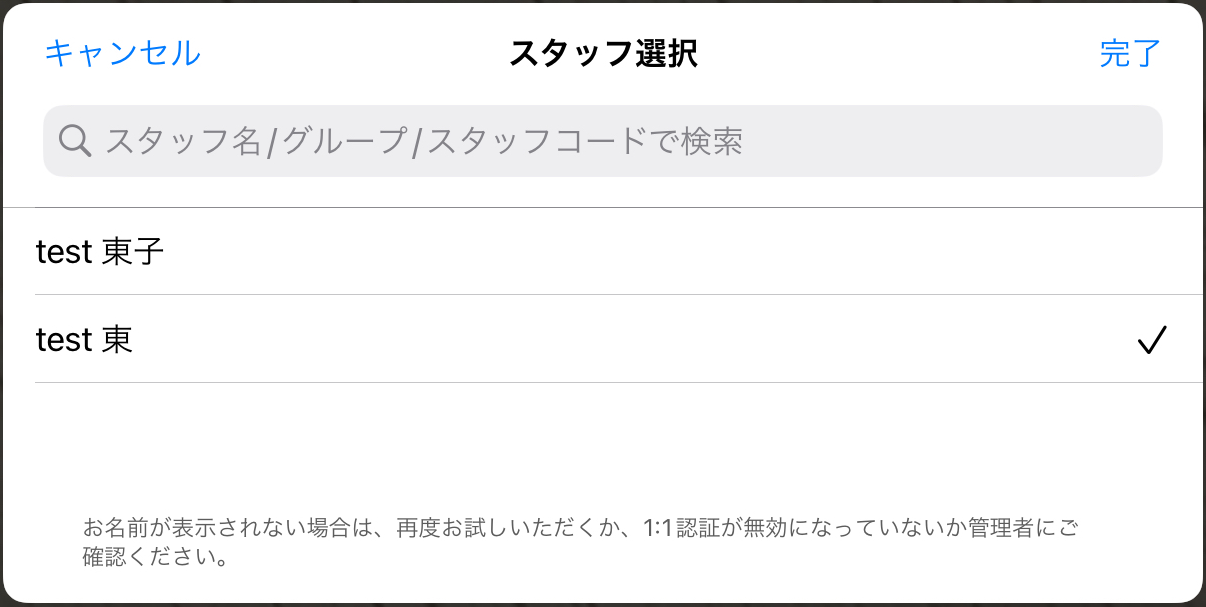This screenshot has height=607, width=1206.
Task: Click グループ in the search placeholder
Action: (343, 141)
